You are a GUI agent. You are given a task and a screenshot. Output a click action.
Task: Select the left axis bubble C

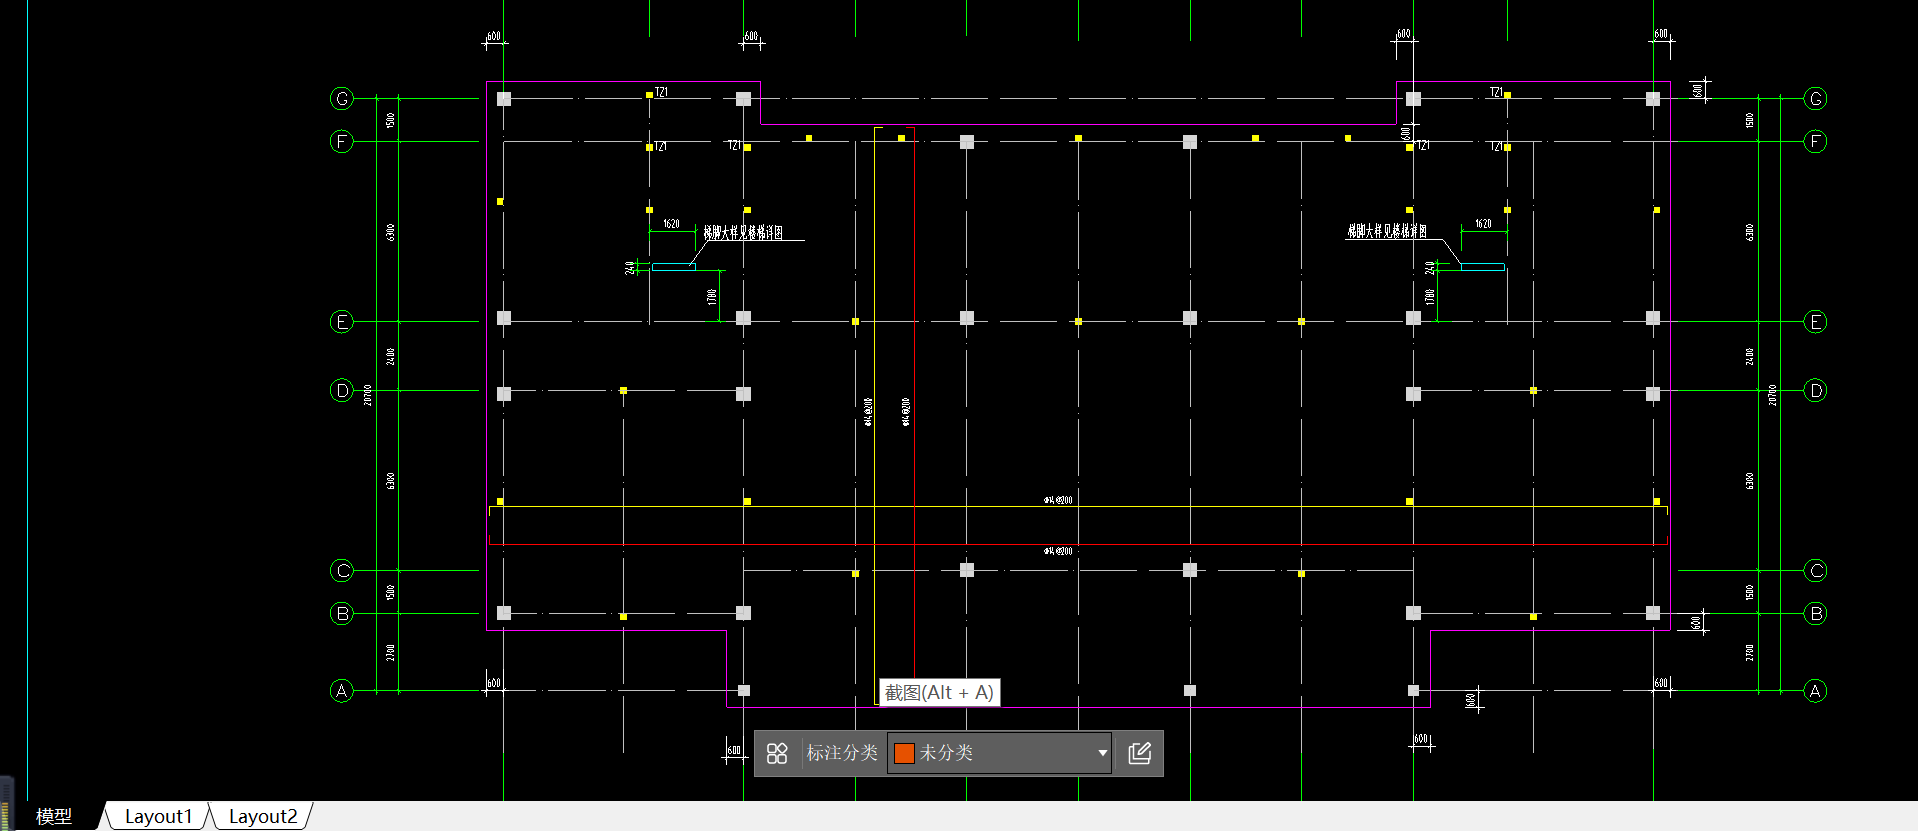[342, 570]
